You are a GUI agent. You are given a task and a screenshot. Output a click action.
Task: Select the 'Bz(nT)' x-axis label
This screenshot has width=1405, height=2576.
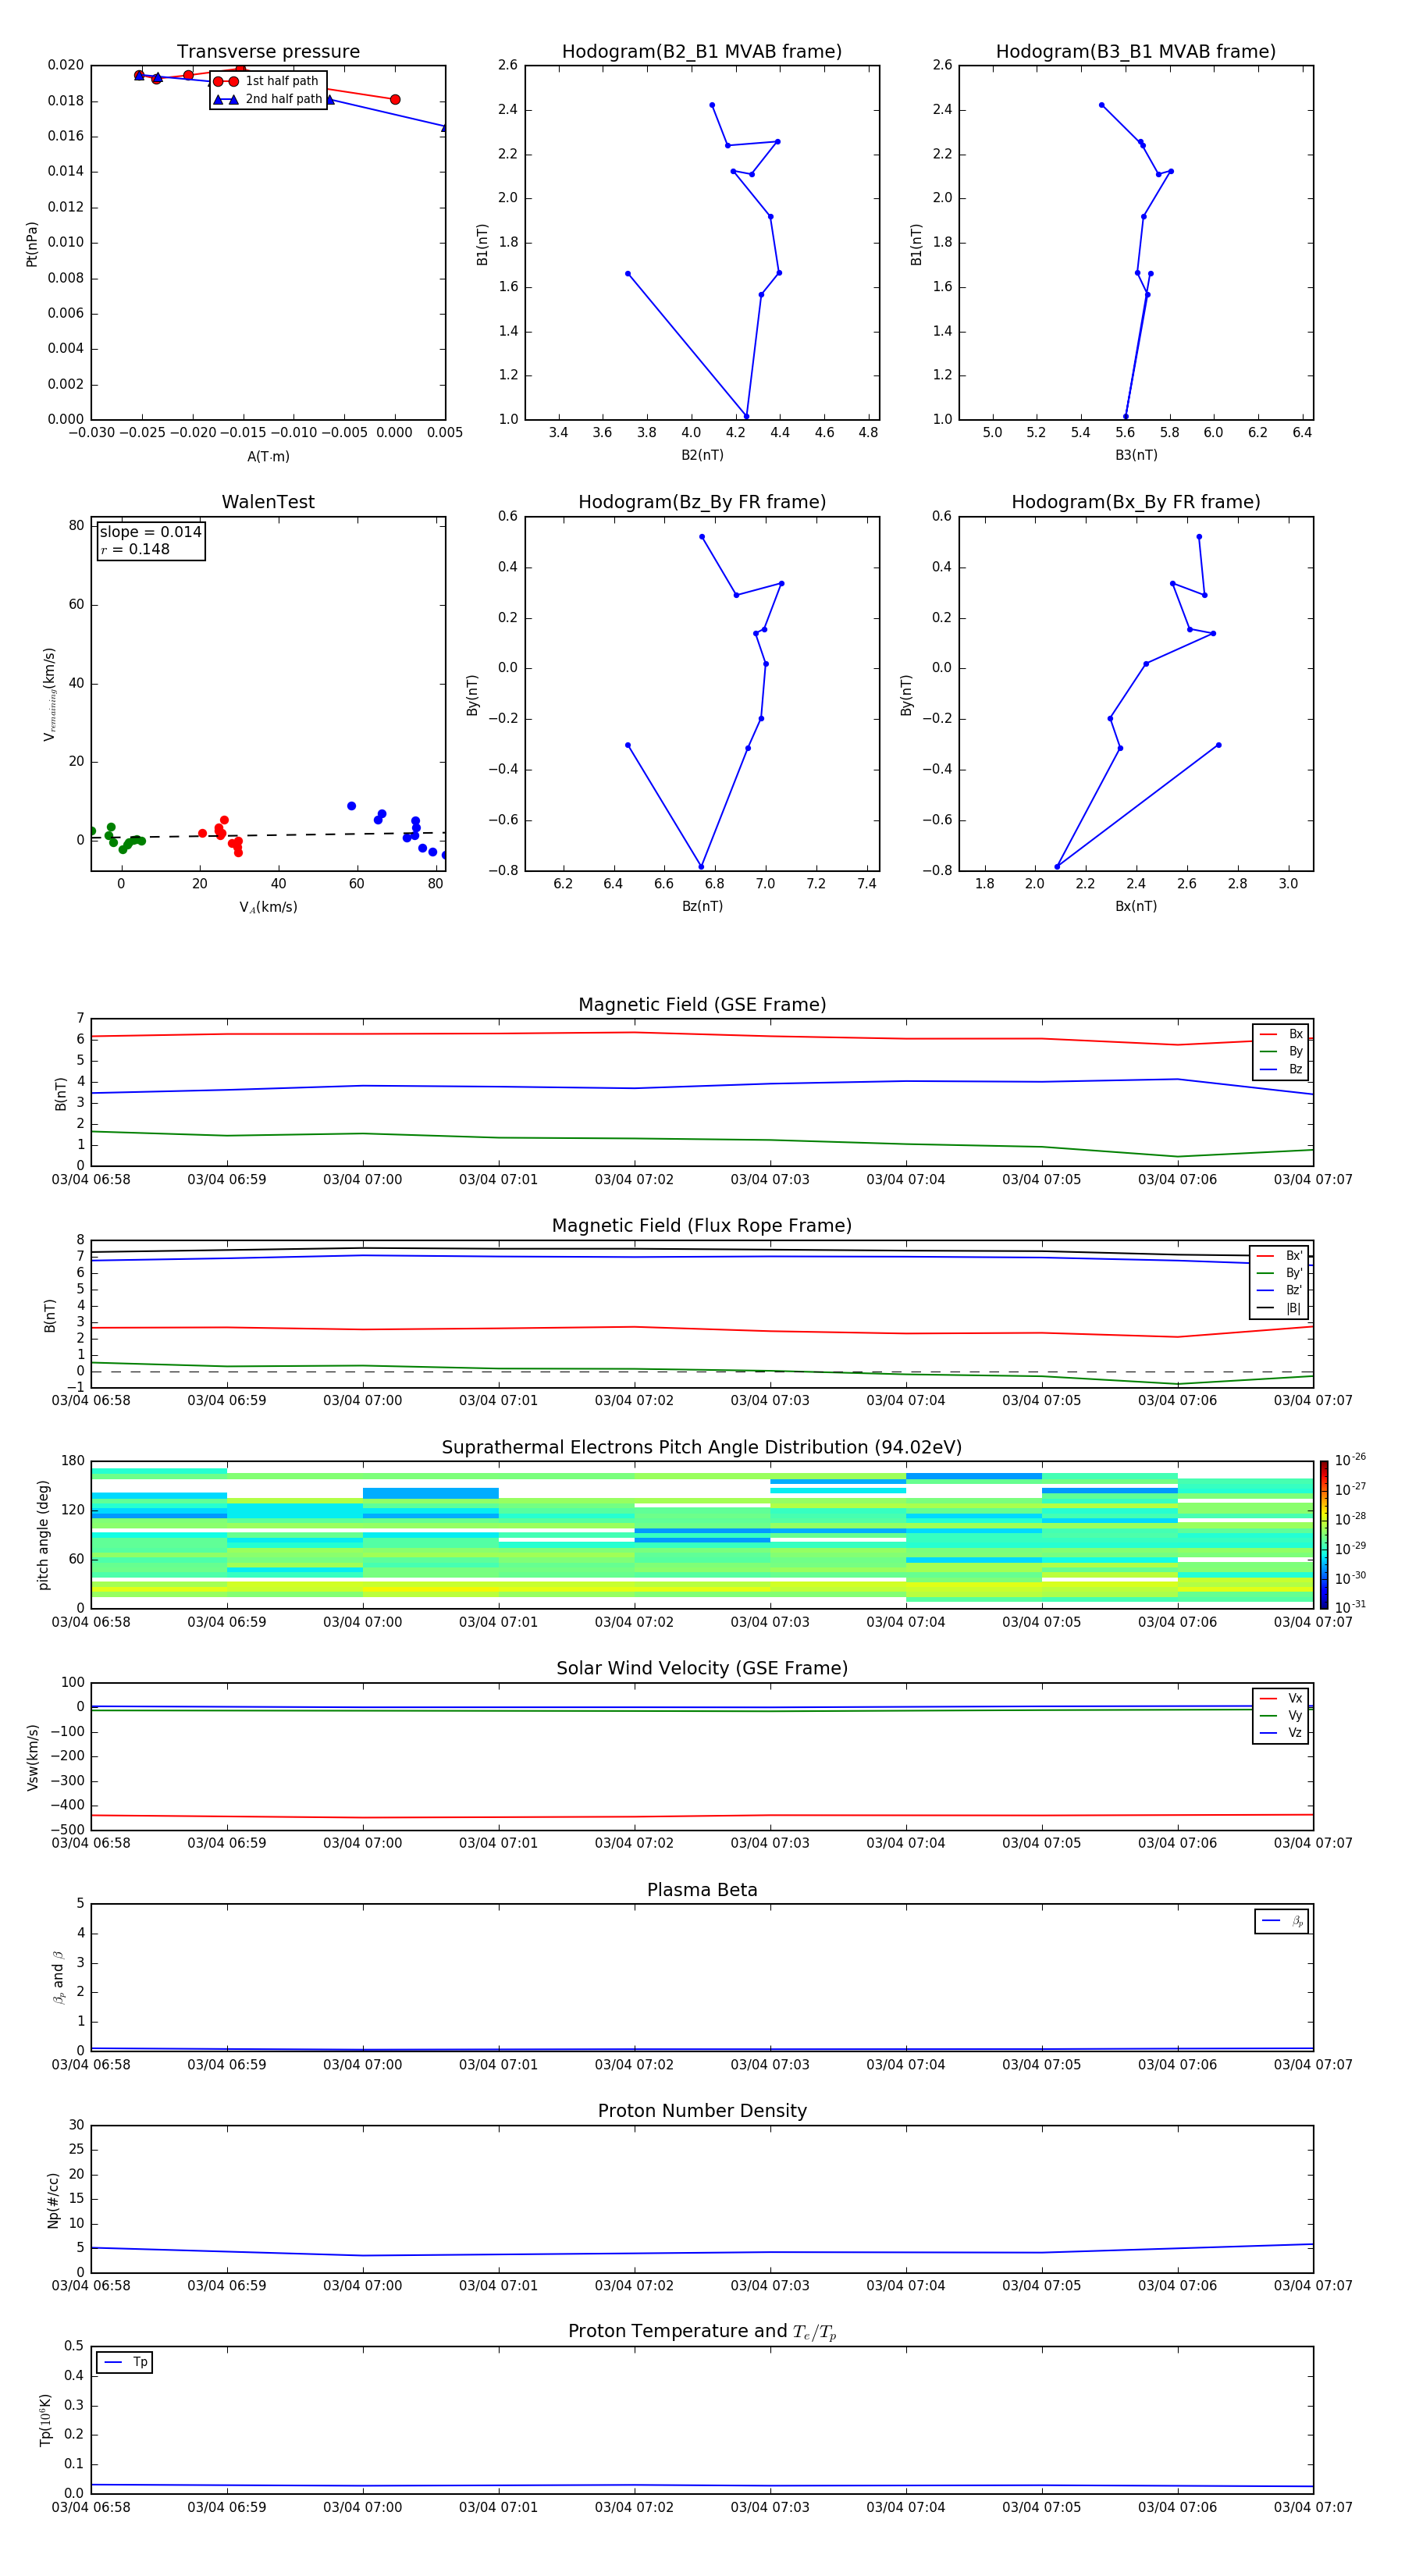(702, 907)
